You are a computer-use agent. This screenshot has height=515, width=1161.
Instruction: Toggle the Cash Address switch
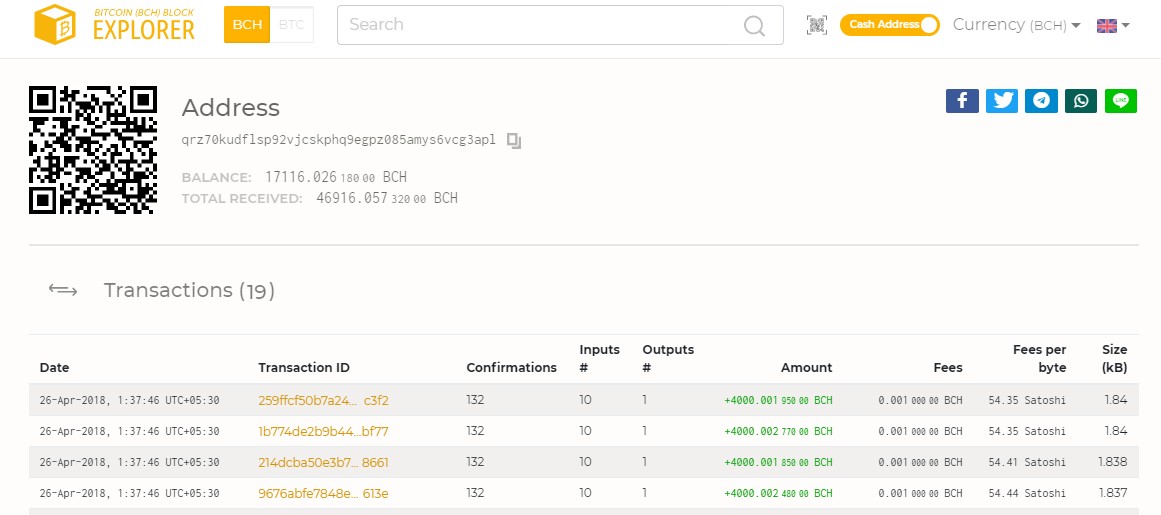[x=889, y=25]
